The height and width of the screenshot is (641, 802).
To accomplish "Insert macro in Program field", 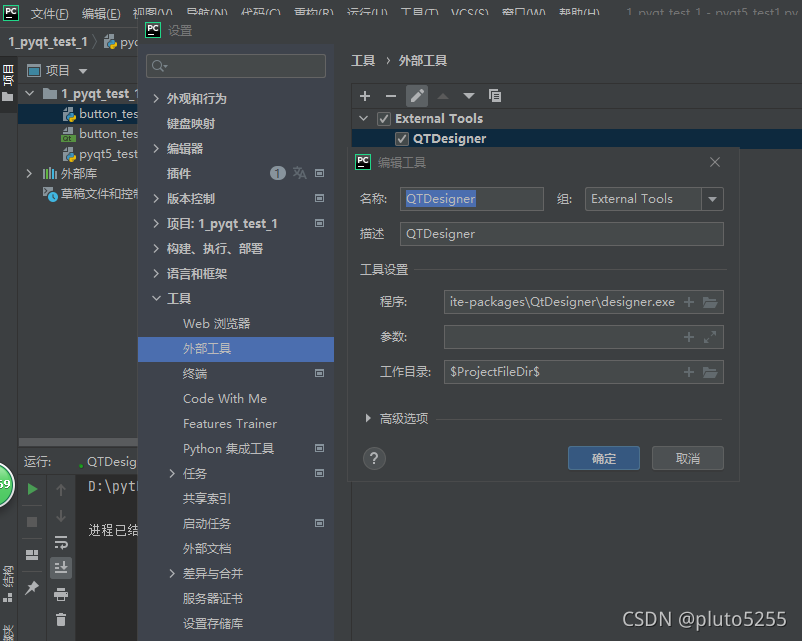I will pyautogui.click(x=689, y=302).
